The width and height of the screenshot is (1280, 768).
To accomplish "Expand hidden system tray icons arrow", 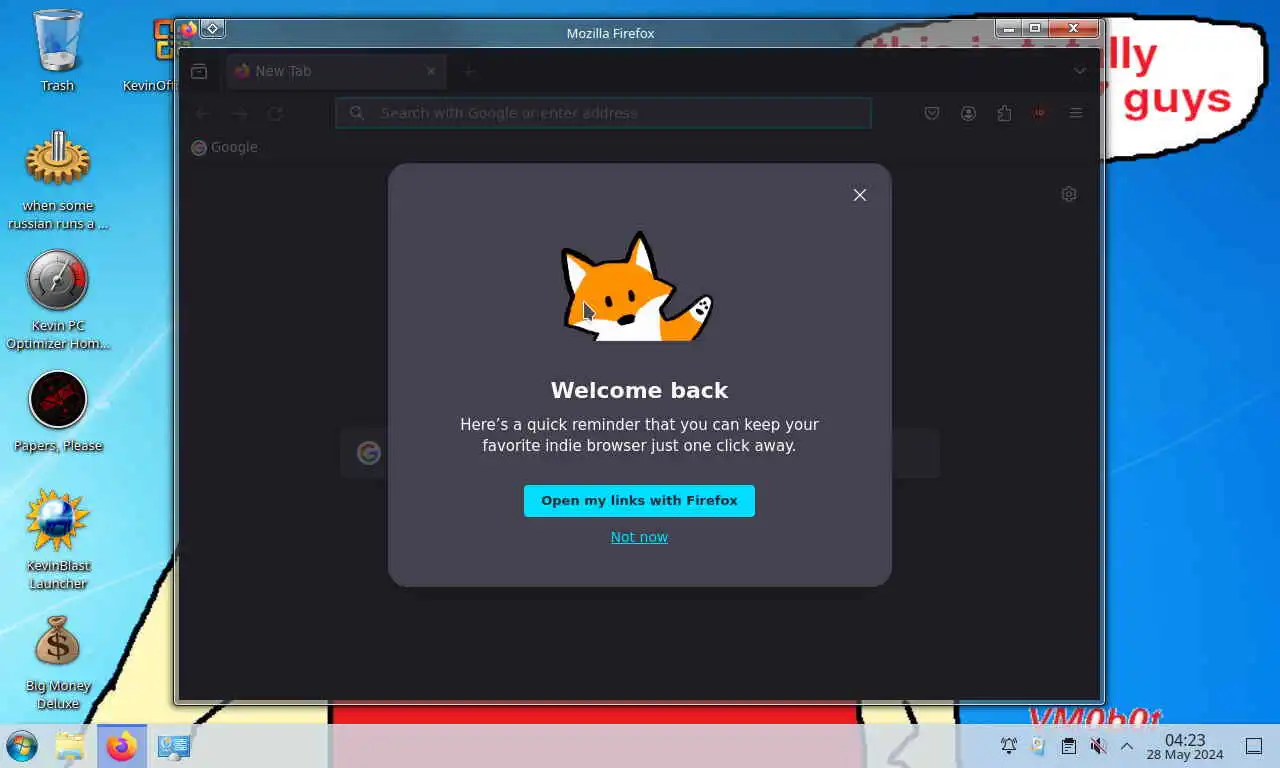I will pyautogui.click(x=1126, y=746).
